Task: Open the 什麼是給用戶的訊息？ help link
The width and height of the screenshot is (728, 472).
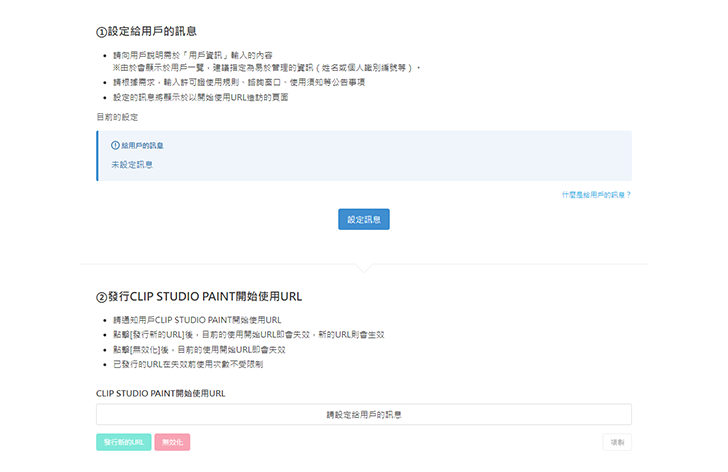Action: tap(596, 195)
